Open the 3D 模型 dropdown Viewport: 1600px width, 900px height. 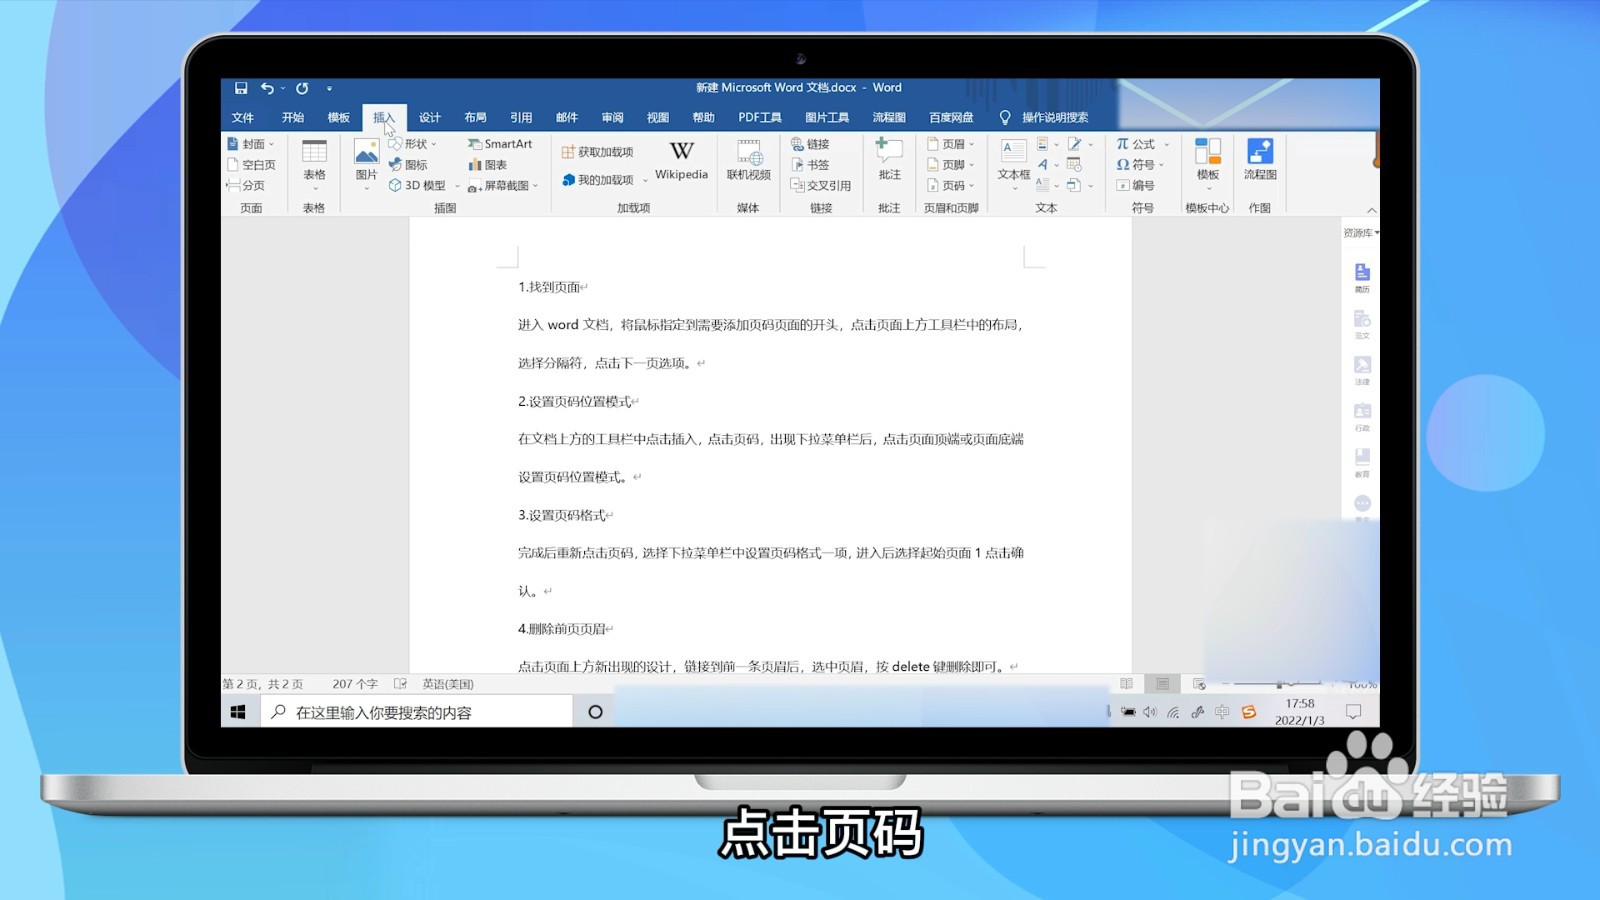tap(424, 186)
